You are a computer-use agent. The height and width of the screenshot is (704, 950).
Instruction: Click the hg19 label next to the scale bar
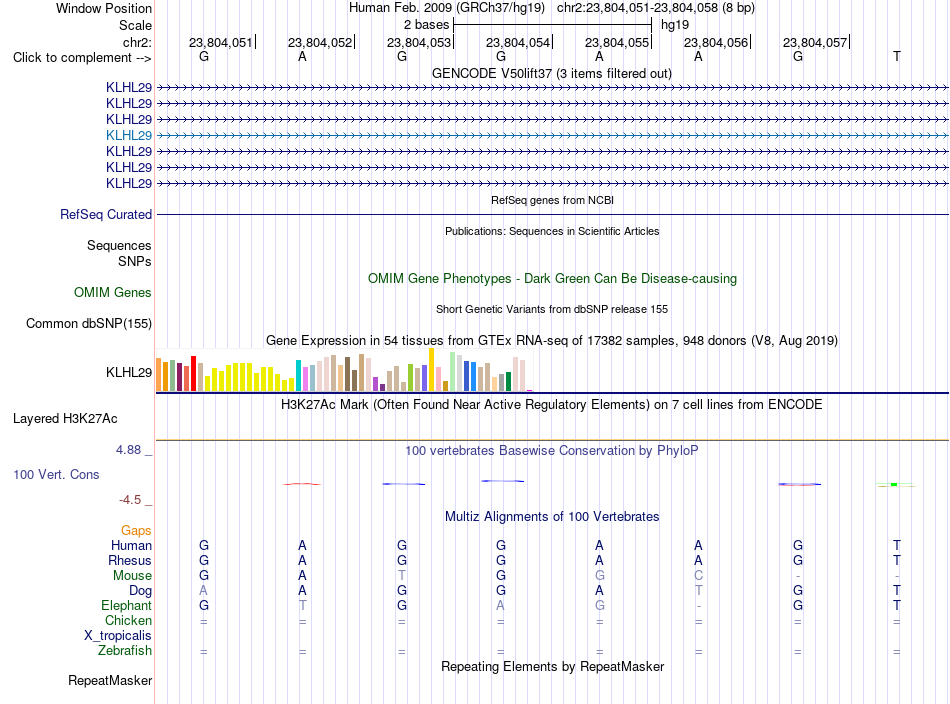coord(675,25)
